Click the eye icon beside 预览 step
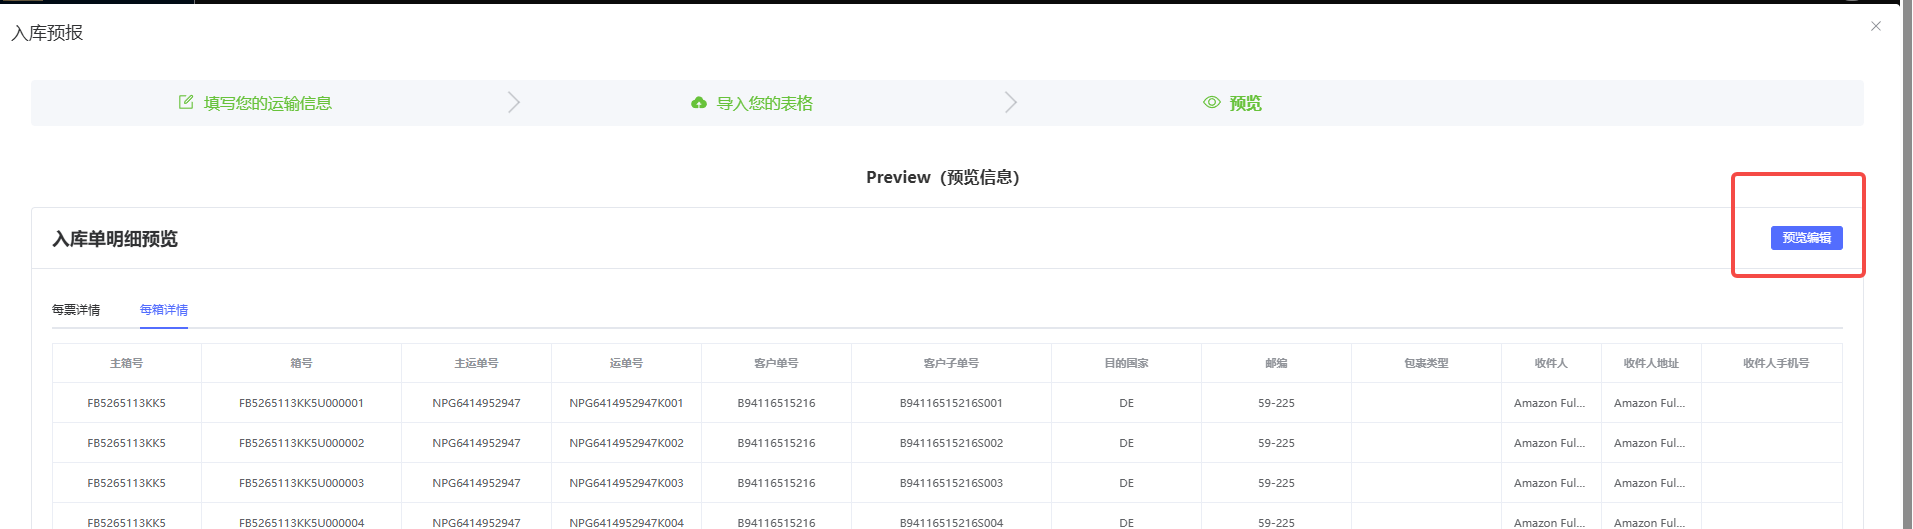Screen dimensions: 1913x529 (1212, 103)
